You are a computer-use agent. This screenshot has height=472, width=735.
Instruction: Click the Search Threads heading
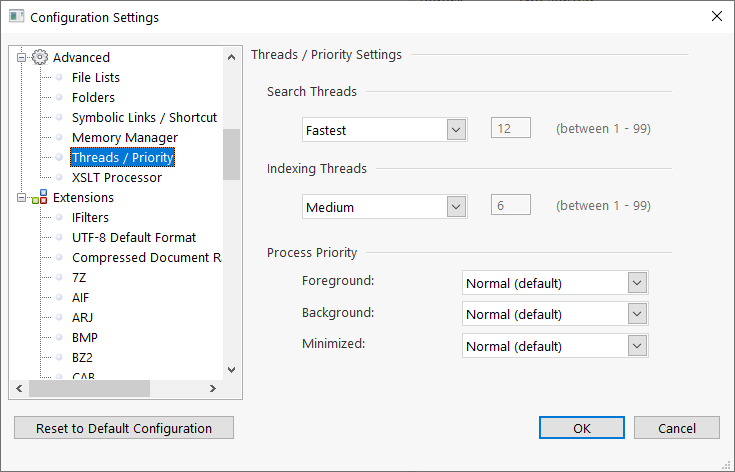[312, 91]
